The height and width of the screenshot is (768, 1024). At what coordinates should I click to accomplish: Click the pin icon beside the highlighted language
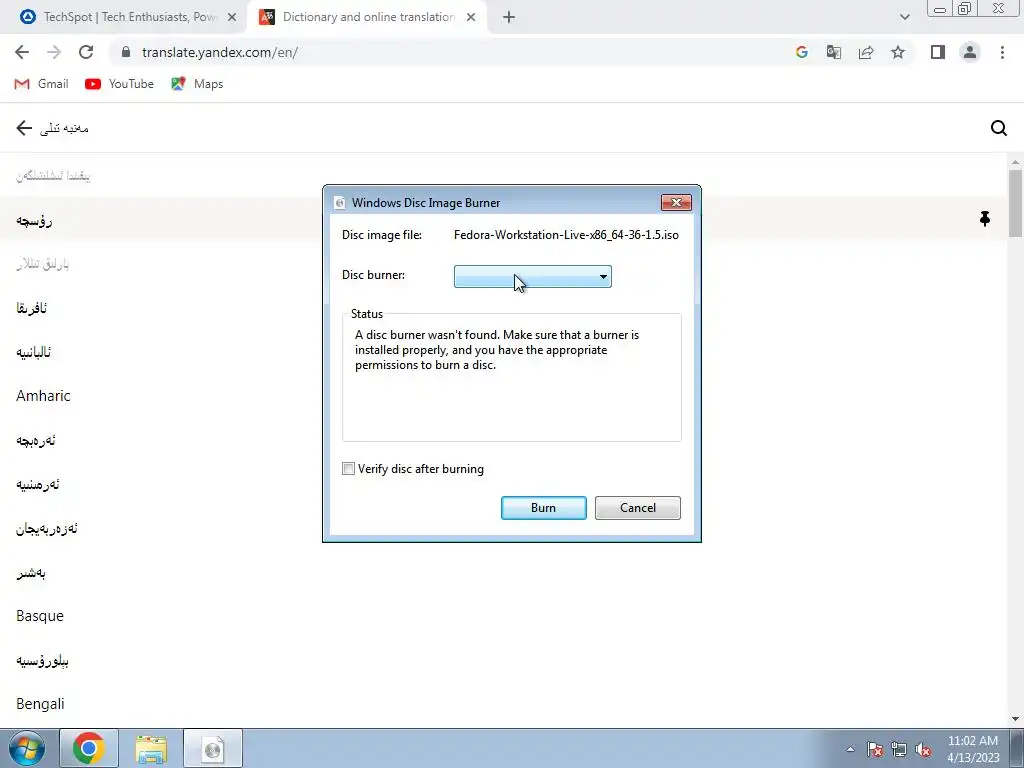(x=985, y=219)
